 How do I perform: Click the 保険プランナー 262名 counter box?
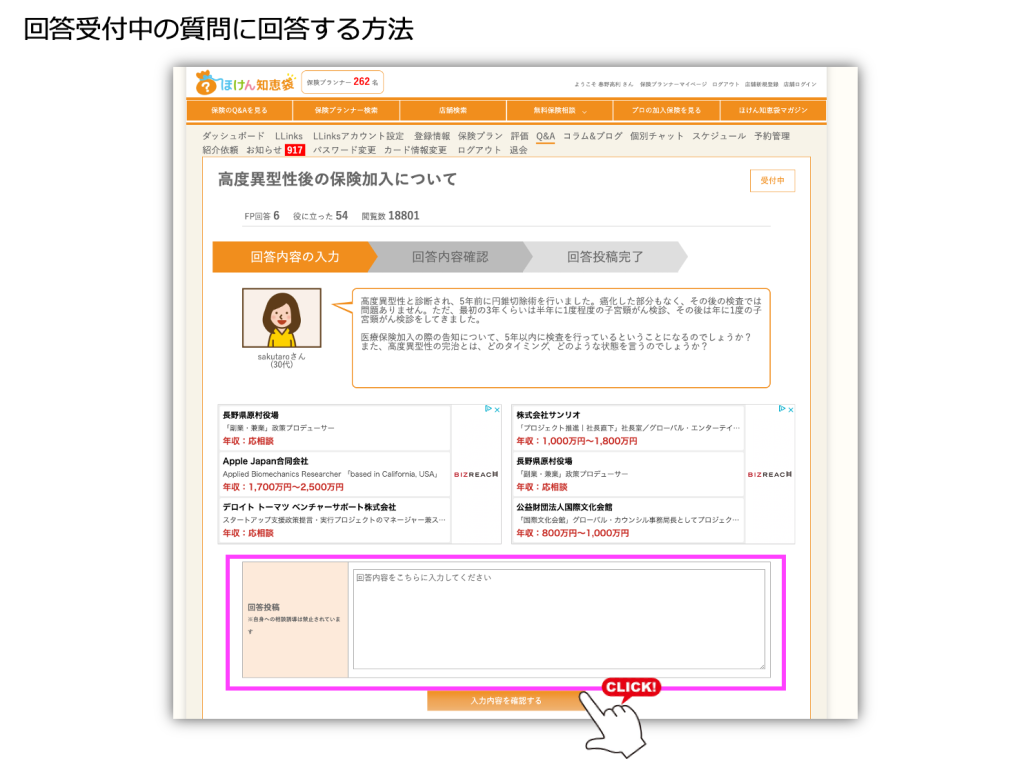click(x=343, y=82)
